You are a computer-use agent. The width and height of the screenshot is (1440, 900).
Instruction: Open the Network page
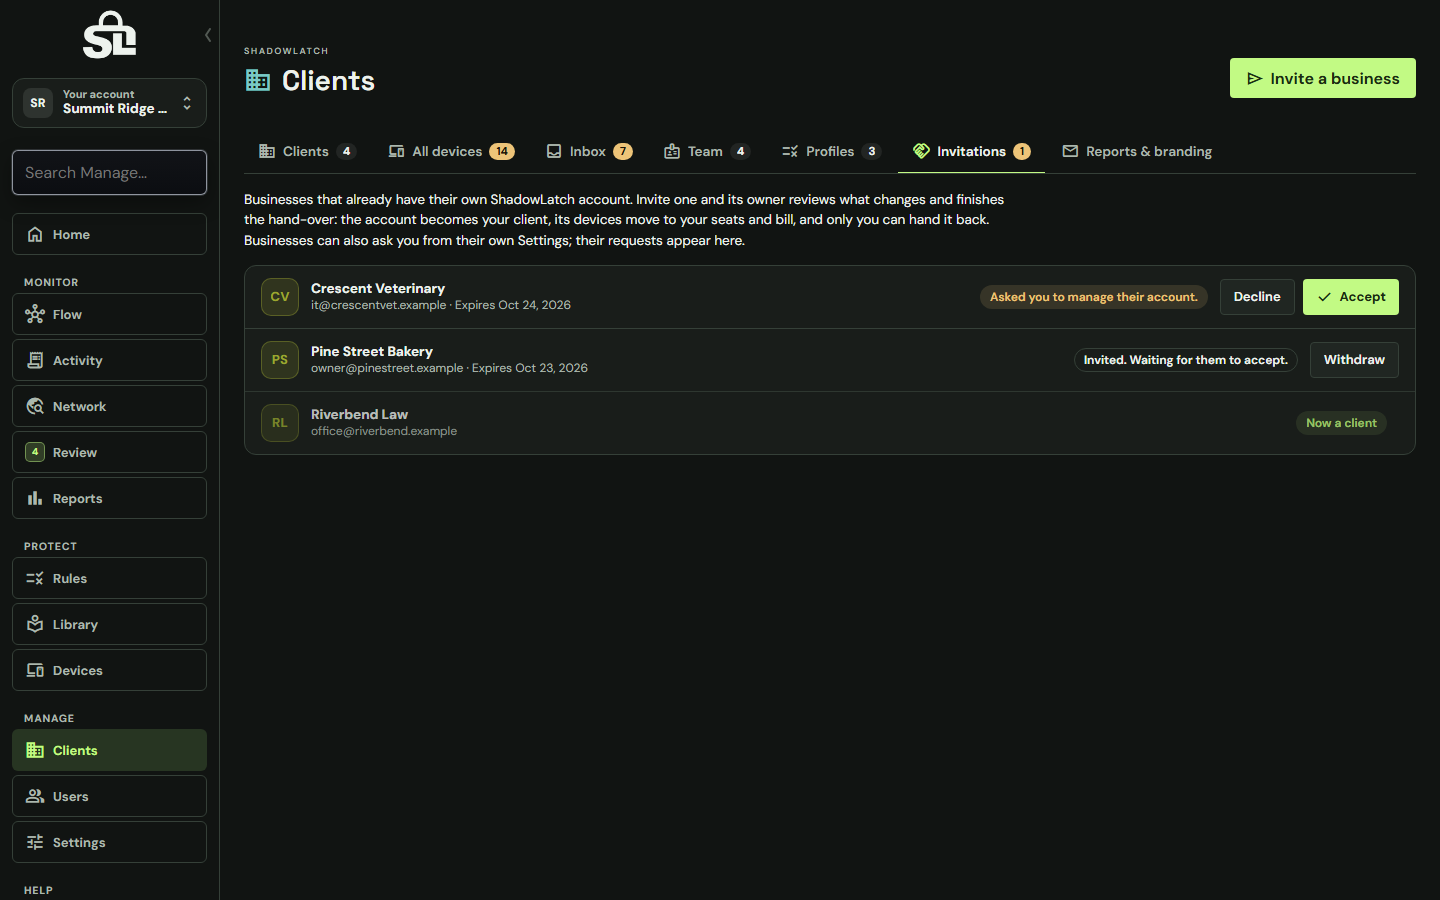109,406
